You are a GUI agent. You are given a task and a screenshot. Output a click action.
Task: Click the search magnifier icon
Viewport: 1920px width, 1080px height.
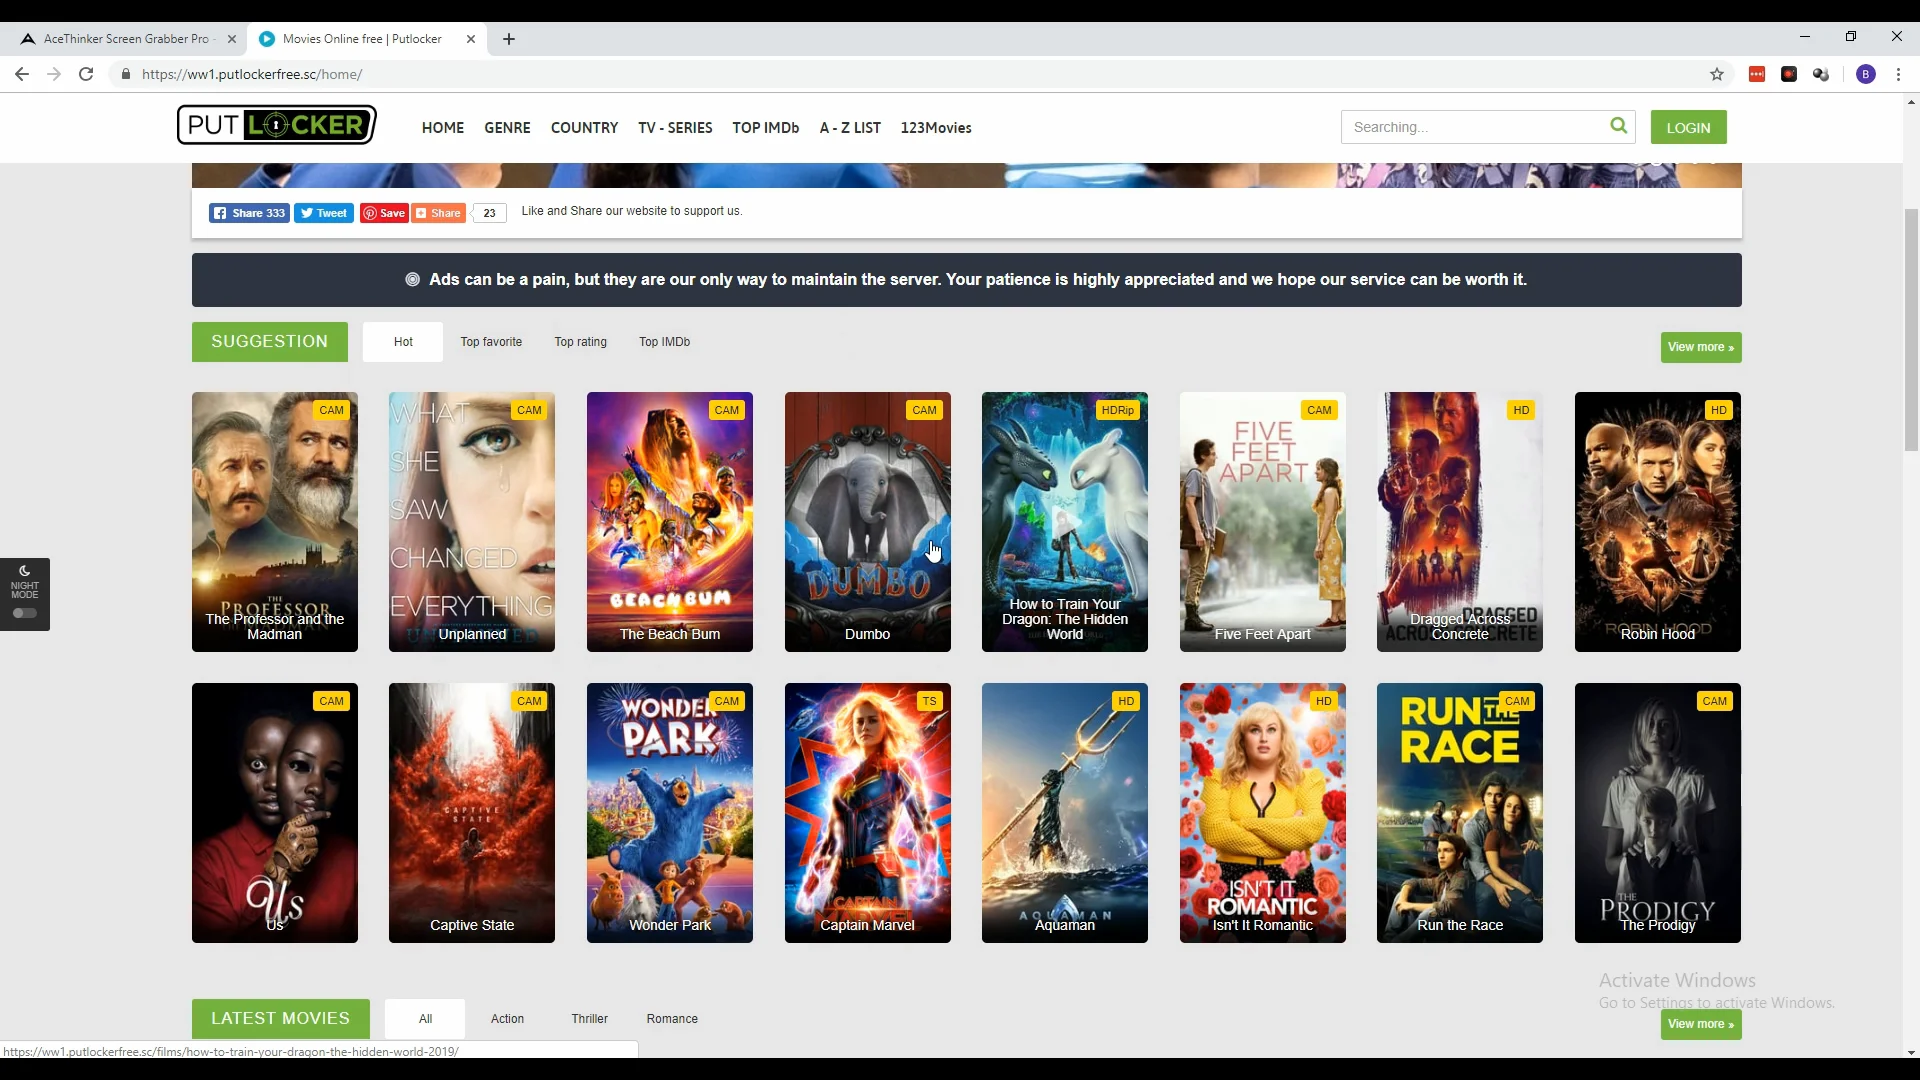[1618, 125]
